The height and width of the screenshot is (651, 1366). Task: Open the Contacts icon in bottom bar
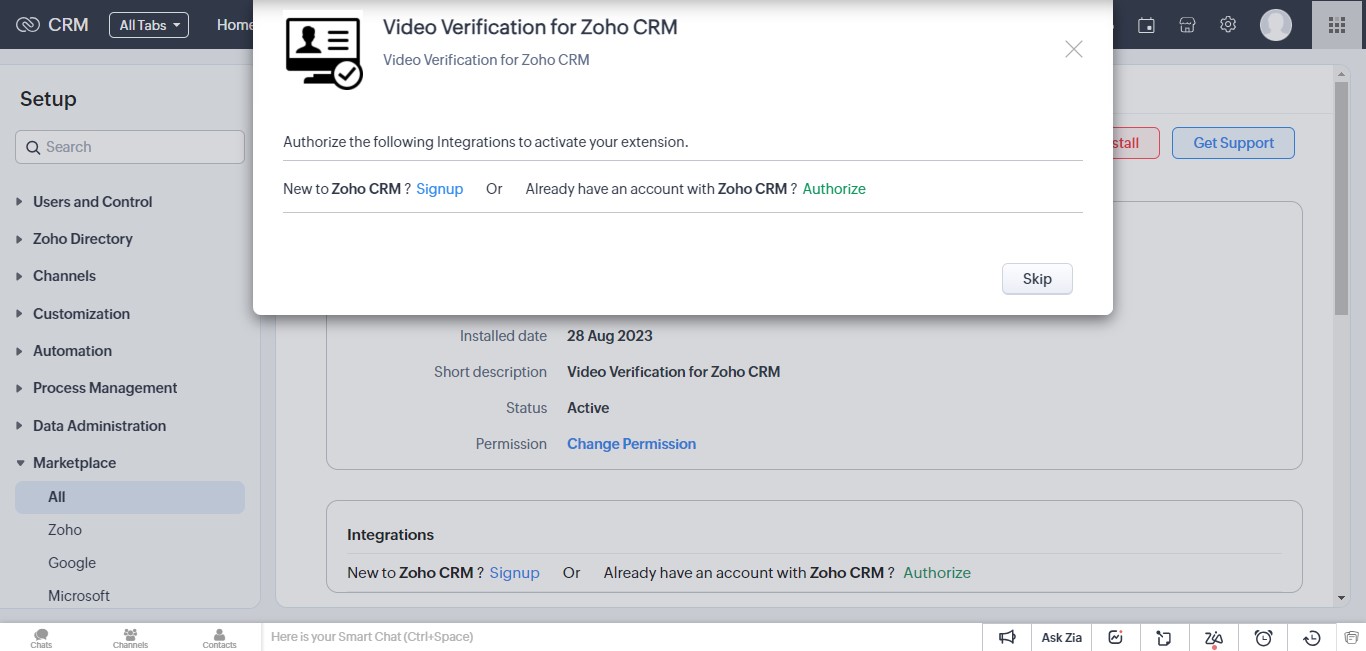(219, 637)
